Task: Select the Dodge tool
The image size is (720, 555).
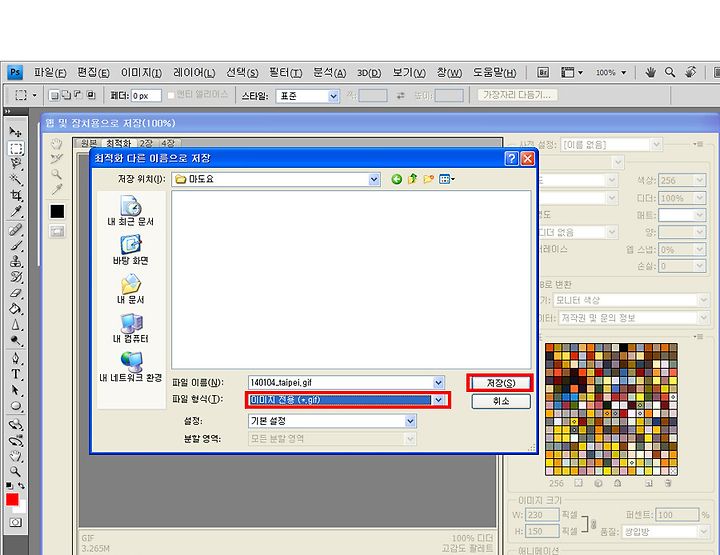Action: (x=16, y=341)
